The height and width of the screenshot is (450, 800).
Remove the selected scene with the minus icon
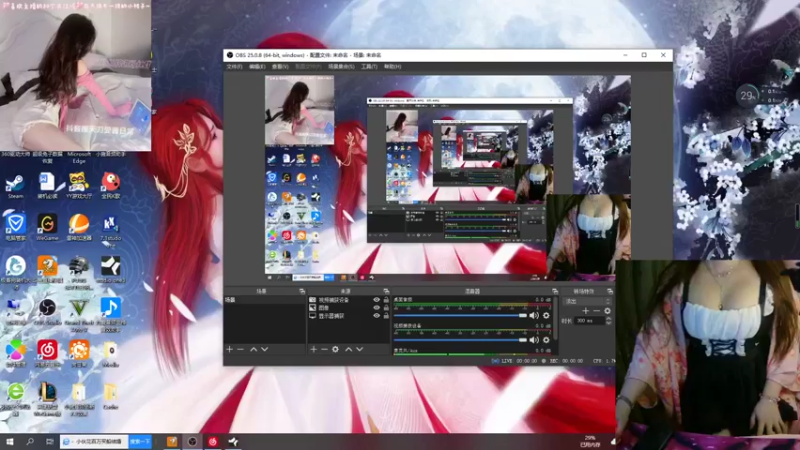click(241, 349)
